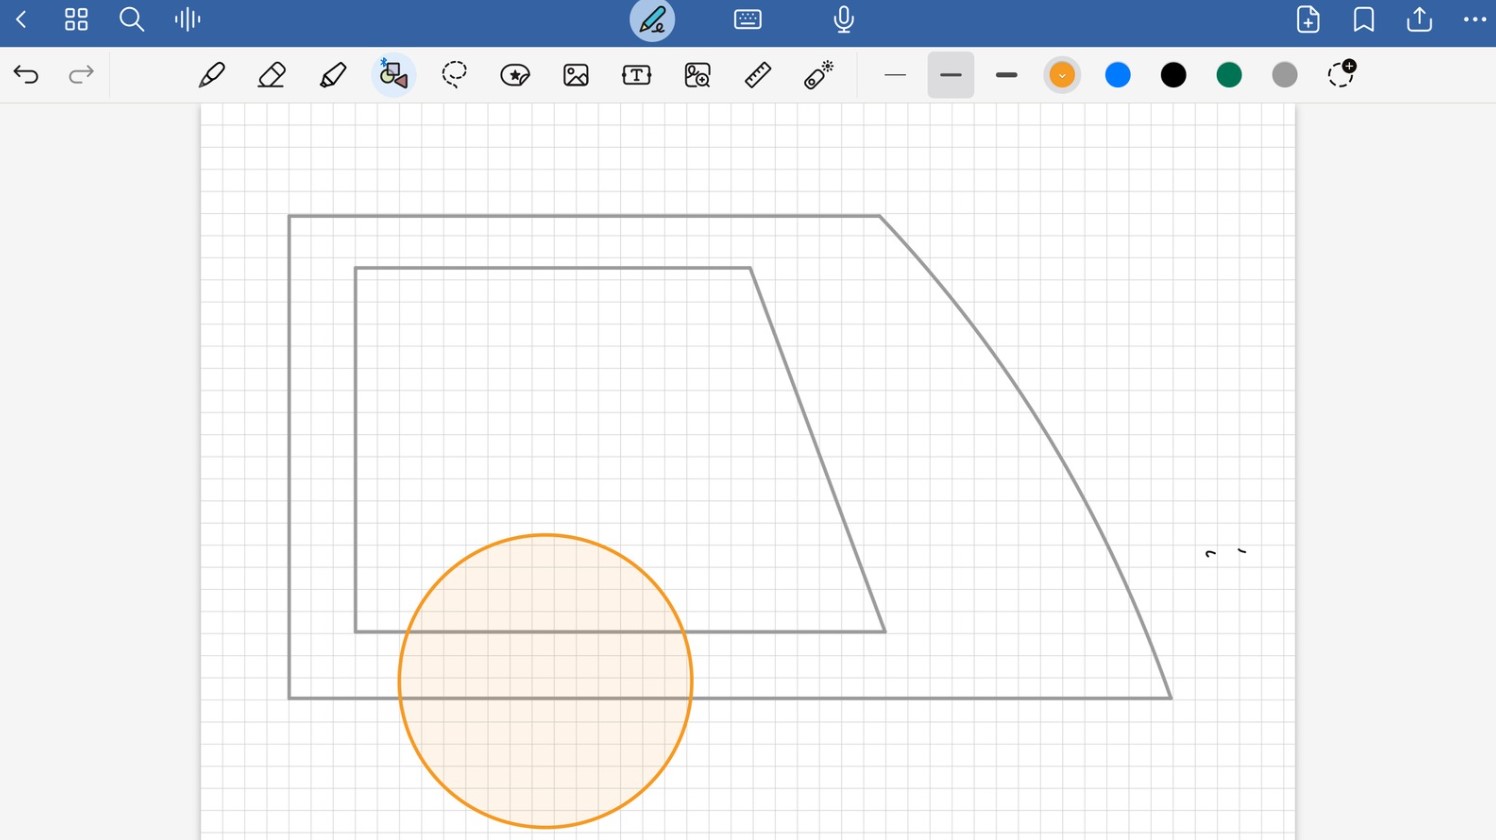
Task: Pick the blue color swatch
Action: (x=1118, y=75)
